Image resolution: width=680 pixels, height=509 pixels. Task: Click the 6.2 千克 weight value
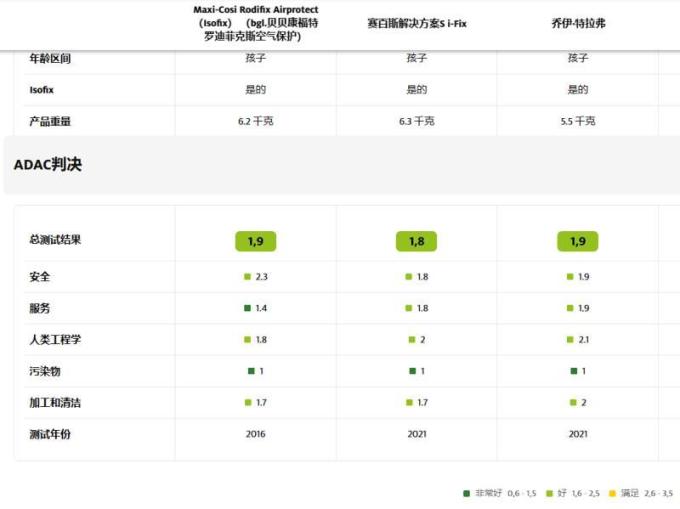pyautogui.click(x=255, y=121)
